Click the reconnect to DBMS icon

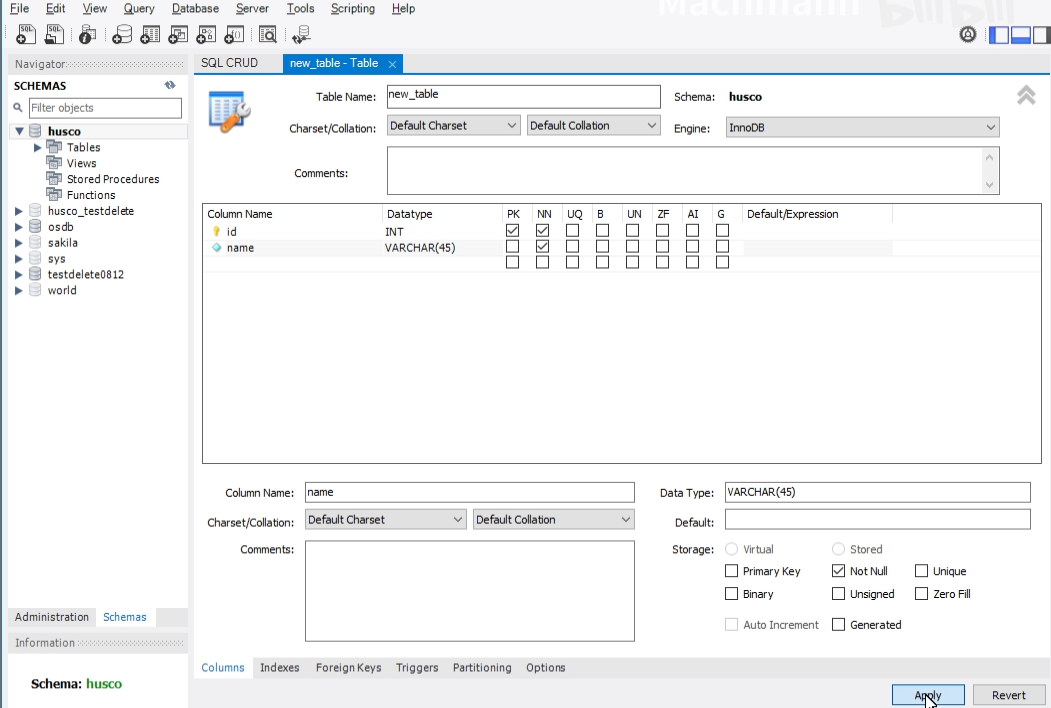[301, 35]
